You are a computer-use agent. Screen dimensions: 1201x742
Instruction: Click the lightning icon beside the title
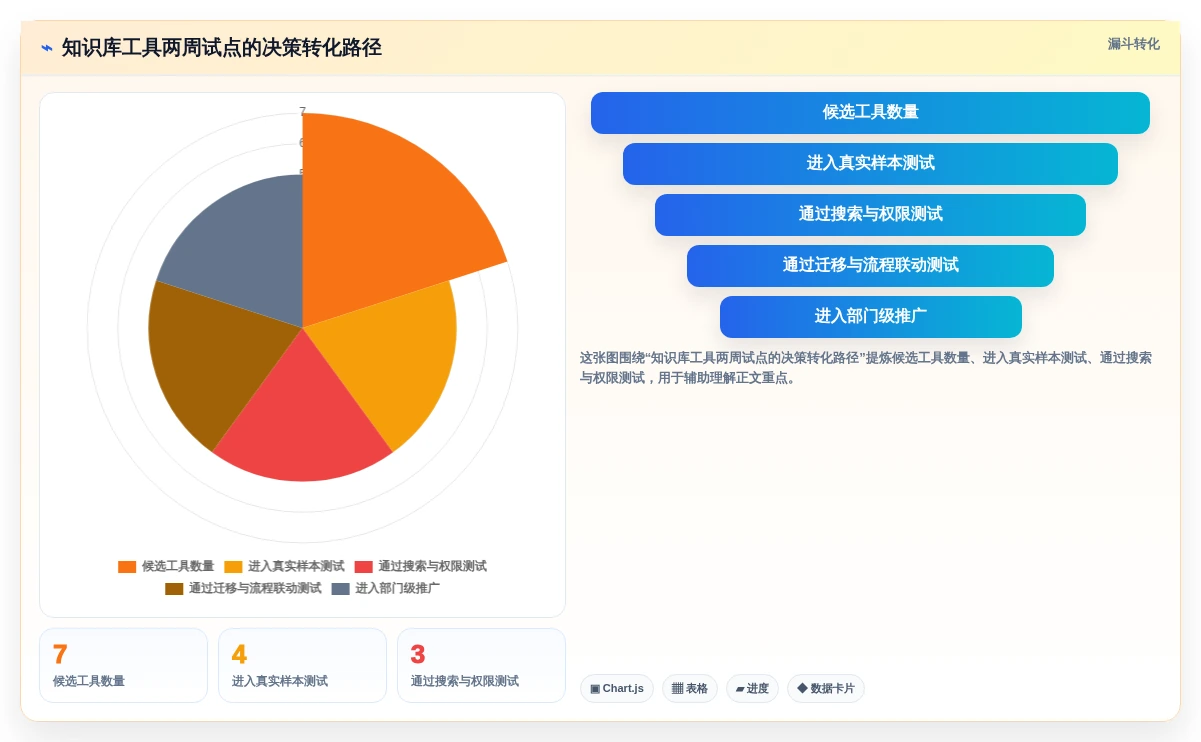pos(47,48)
